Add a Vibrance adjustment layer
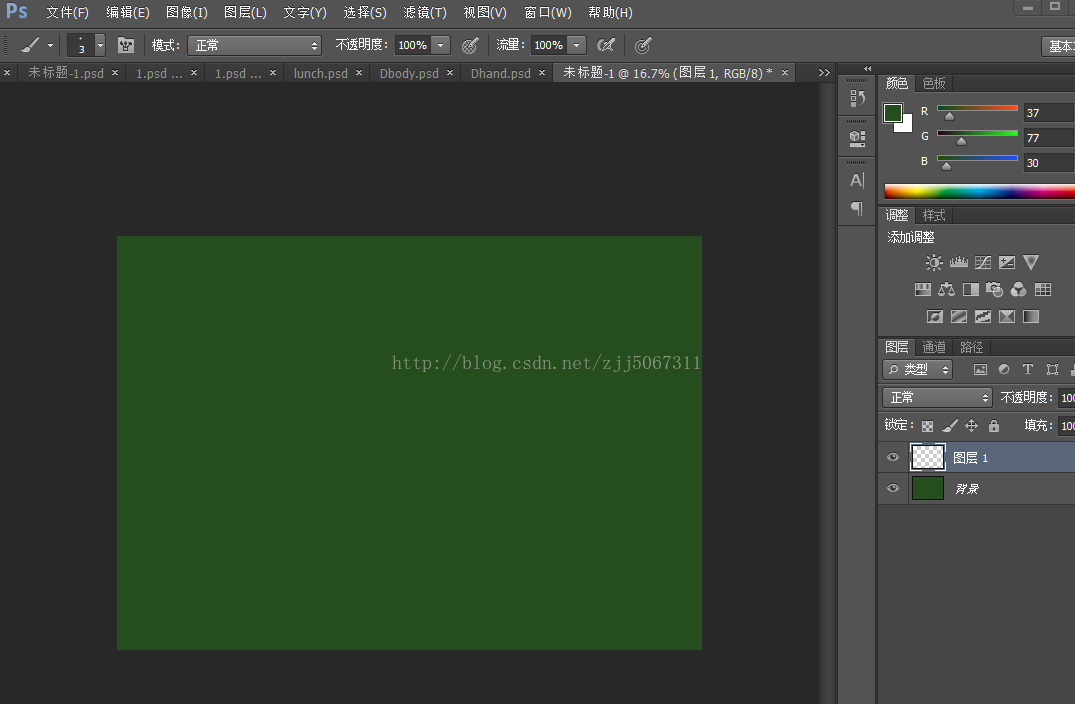 pos(1030,263)
